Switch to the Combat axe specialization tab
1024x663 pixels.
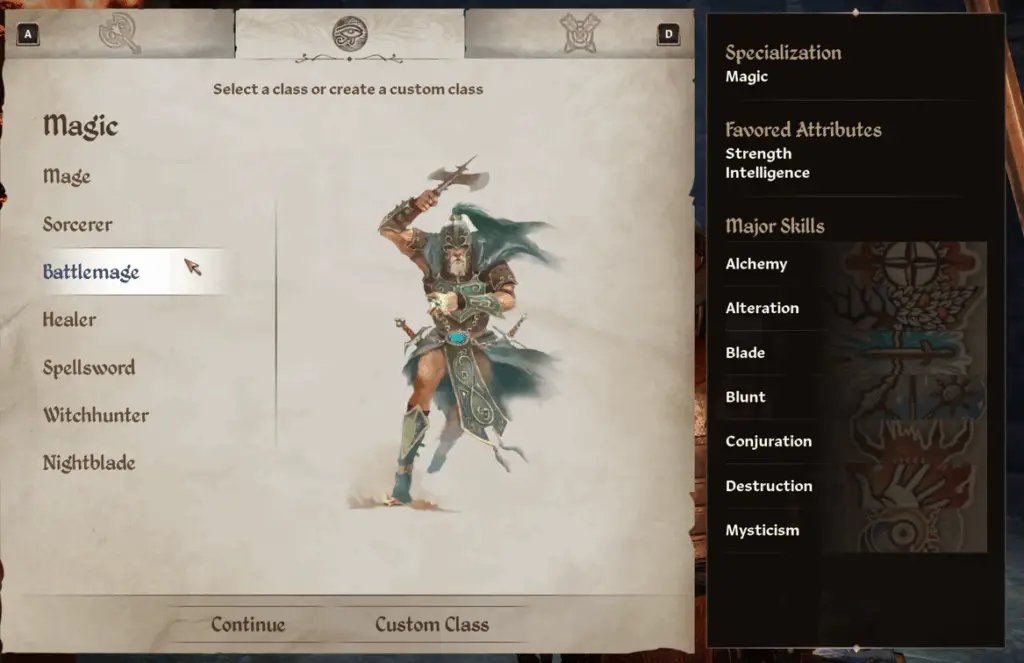(x=120, y=33)
